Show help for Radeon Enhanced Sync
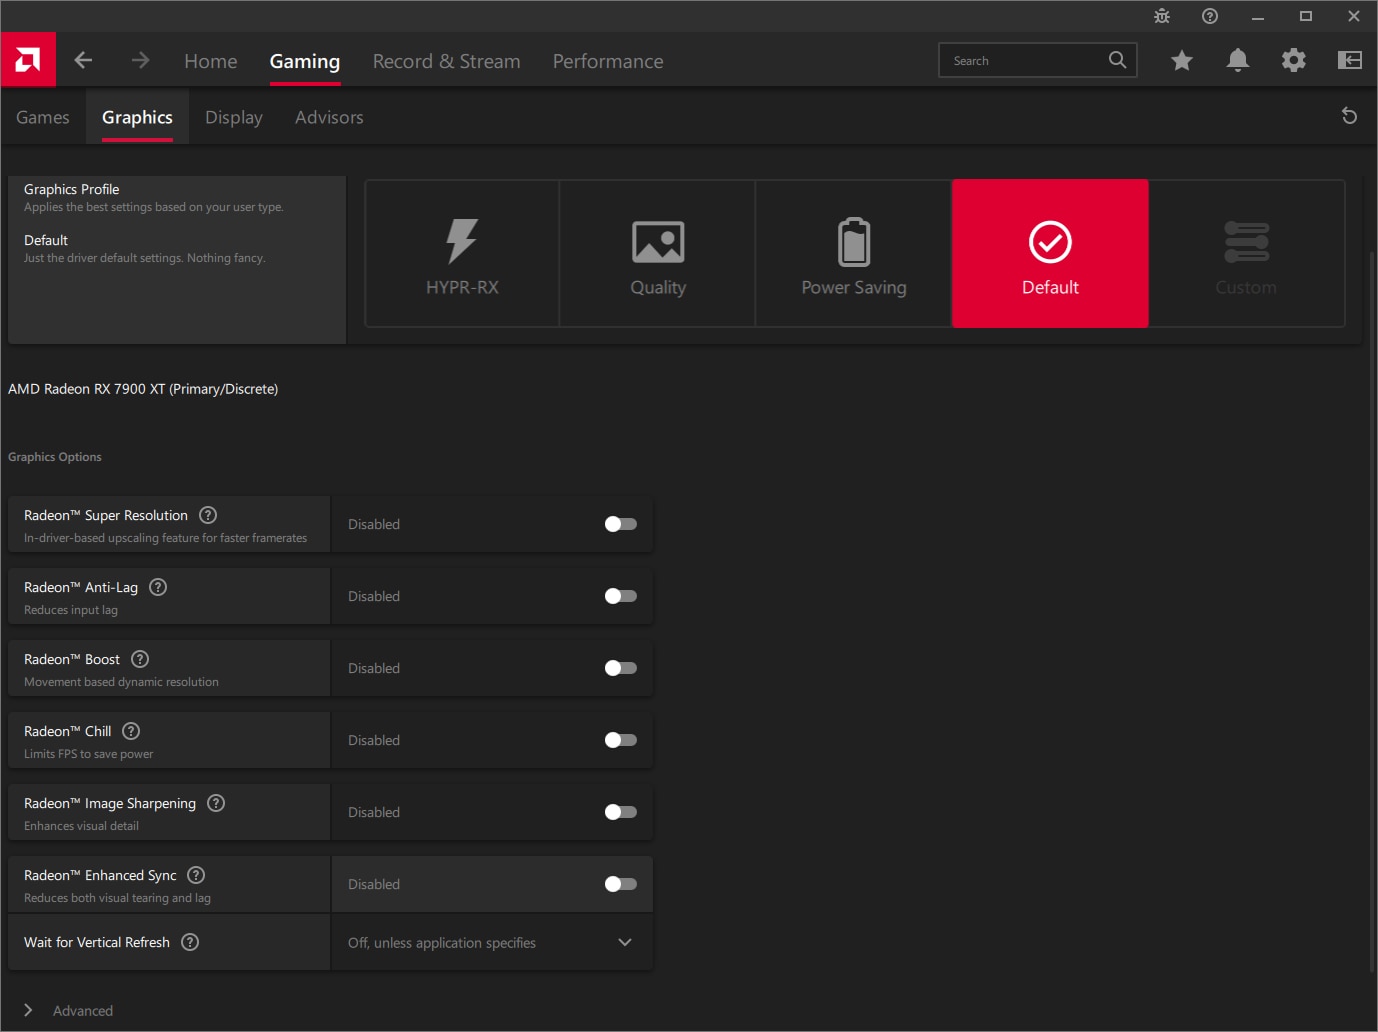The height and width of the screenshot is (1032, 1378). click(x=196, y=875)
